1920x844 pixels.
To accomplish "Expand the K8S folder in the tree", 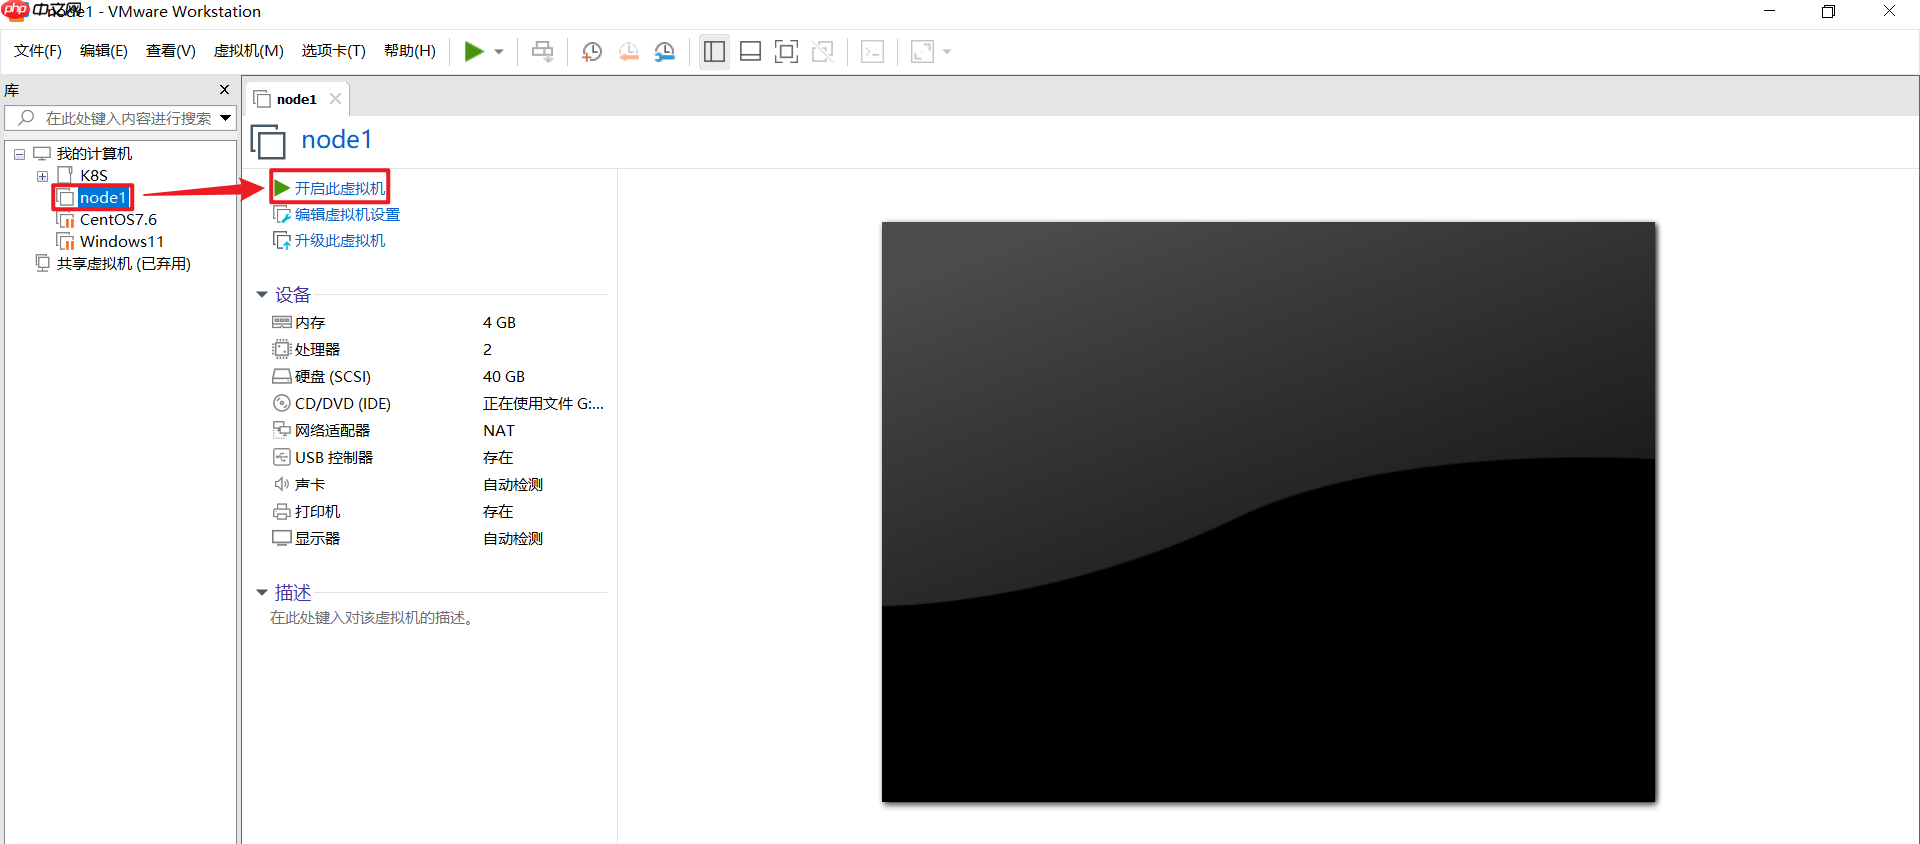I will [x=42, y=176].
